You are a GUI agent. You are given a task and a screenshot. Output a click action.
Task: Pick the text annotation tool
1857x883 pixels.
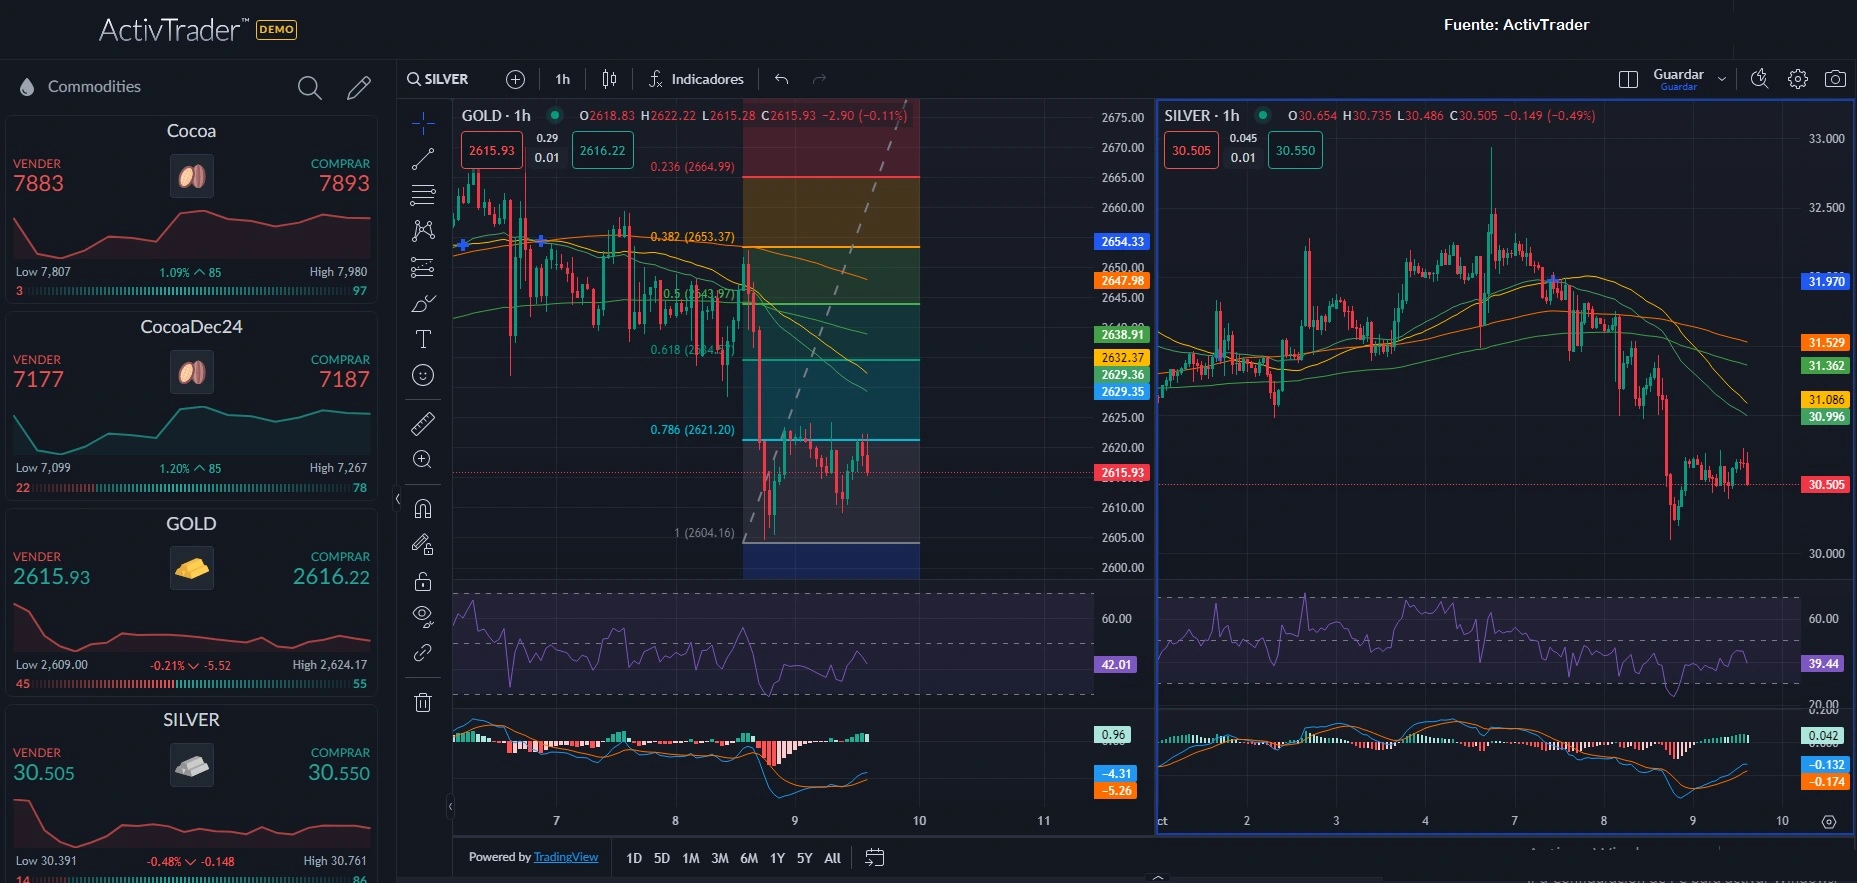pyautogui.click(x=423, y=339)
